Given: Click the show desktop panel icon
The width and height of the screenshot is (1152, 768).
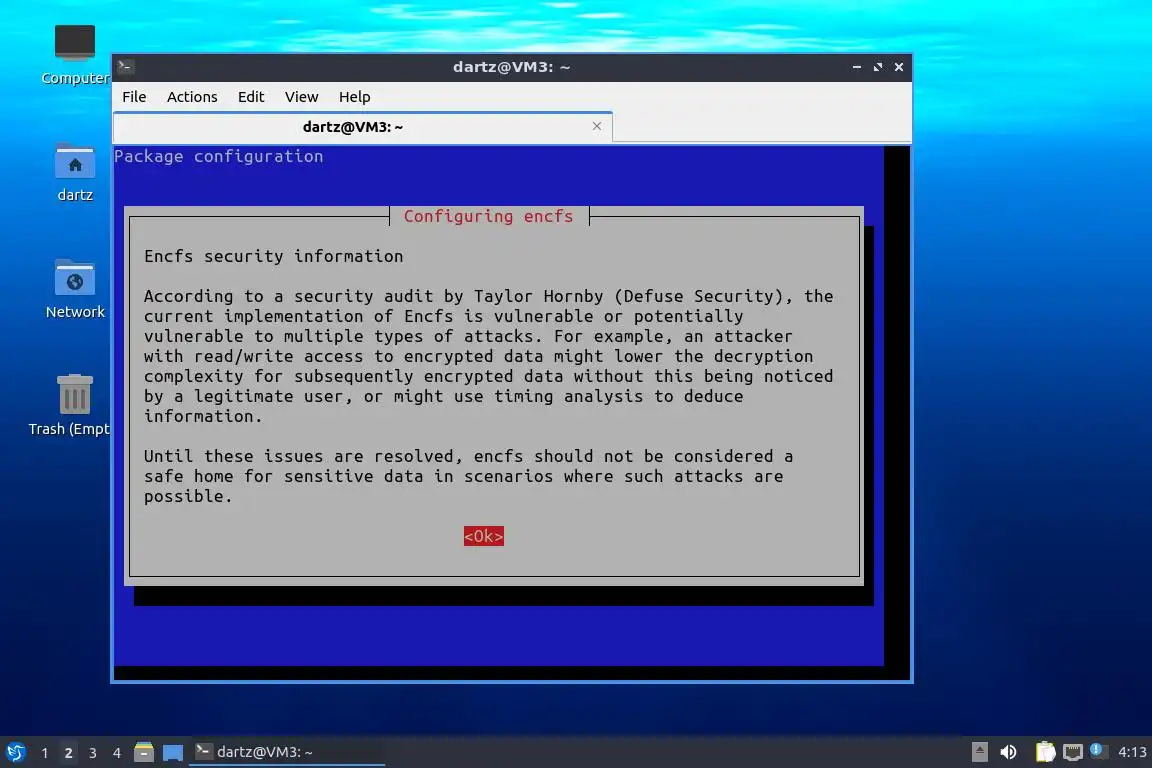Looking at the screenshot, I should point(173,752).
